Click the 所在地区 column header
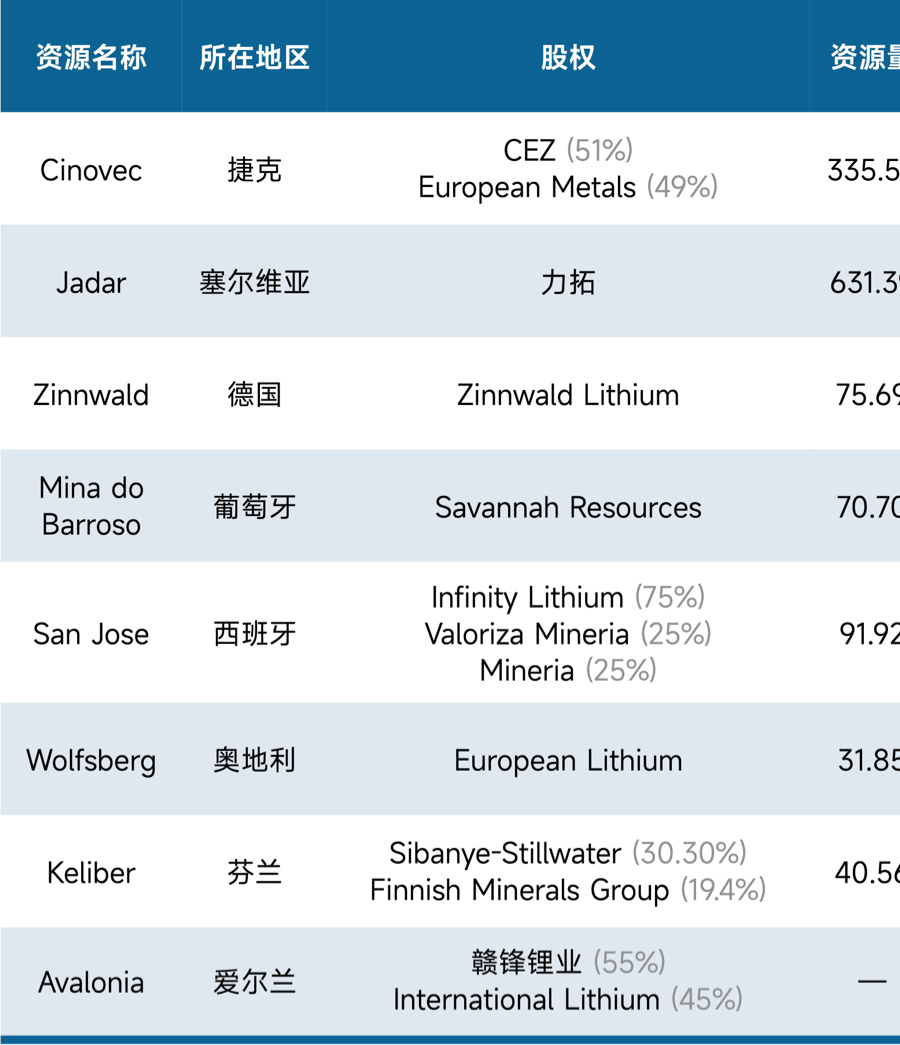The image size is (900, 1045). pyautogui.click(x=254, y=57)
